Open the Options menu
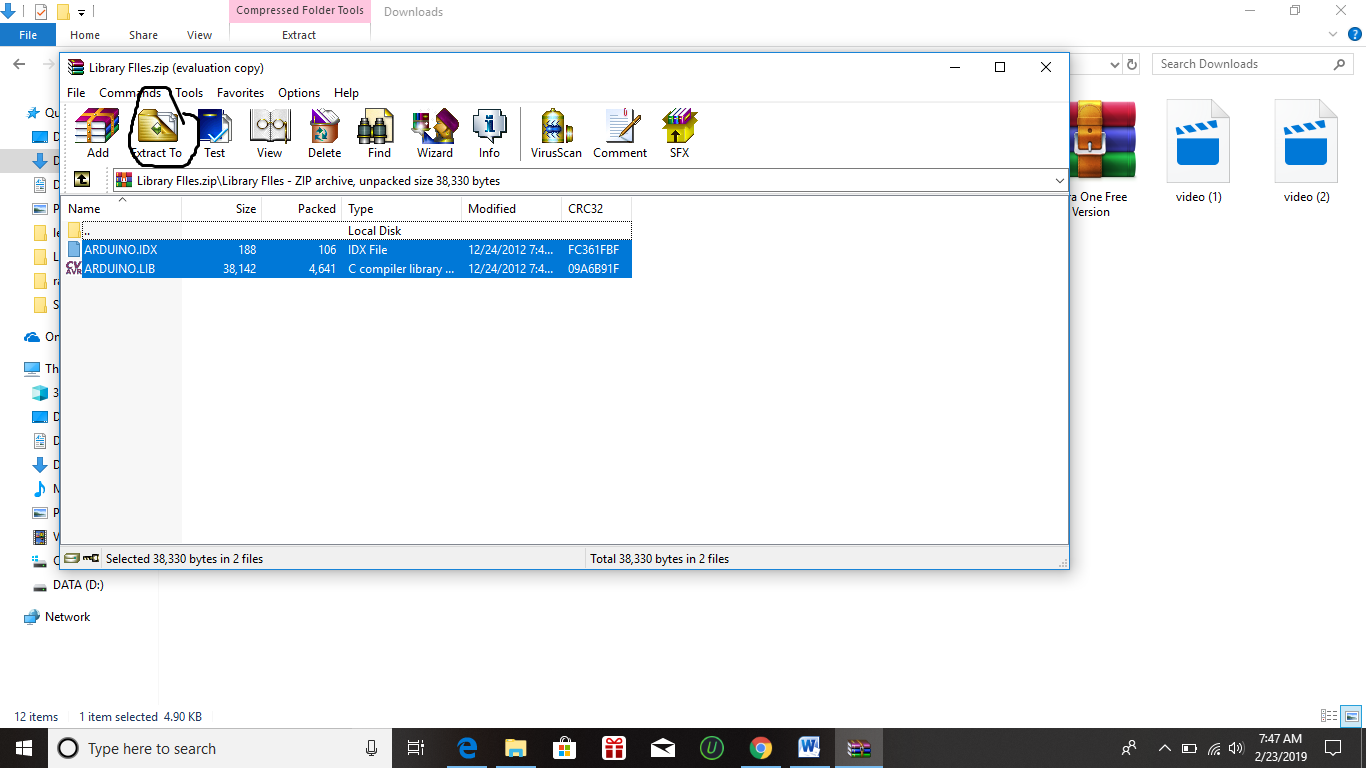1366x768 pixels. pos(299,93)
